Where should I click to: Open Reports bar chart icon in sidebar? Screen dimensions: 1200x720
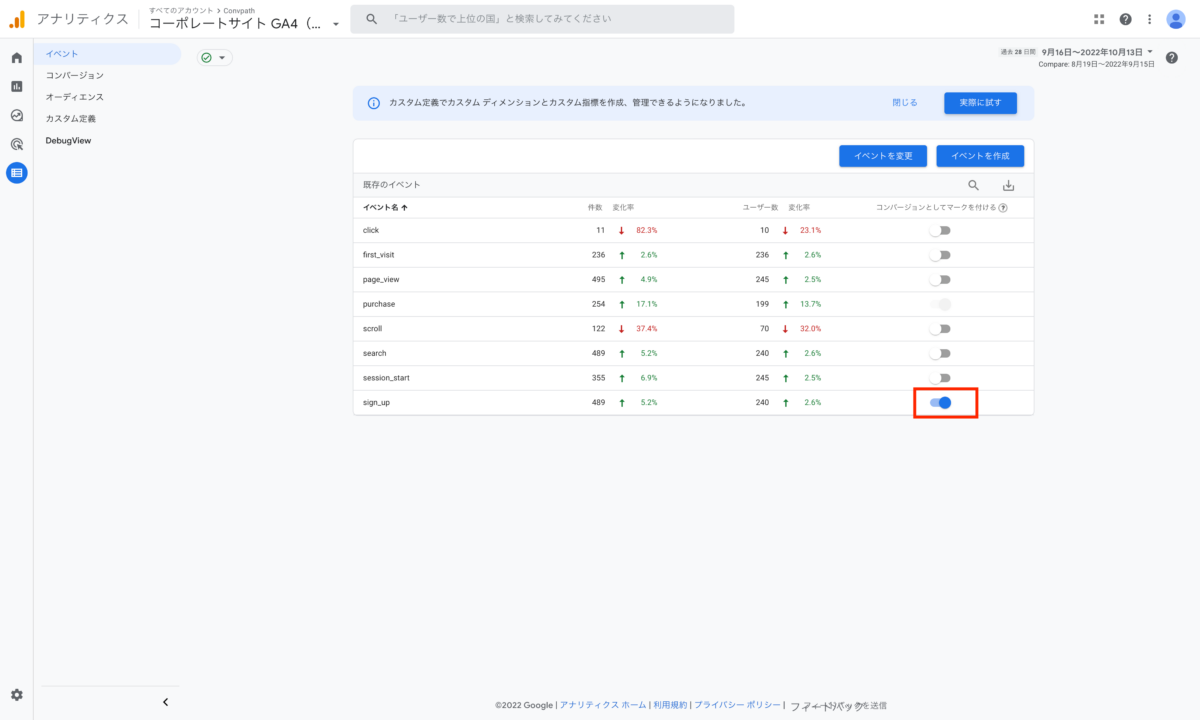point(17,87)
